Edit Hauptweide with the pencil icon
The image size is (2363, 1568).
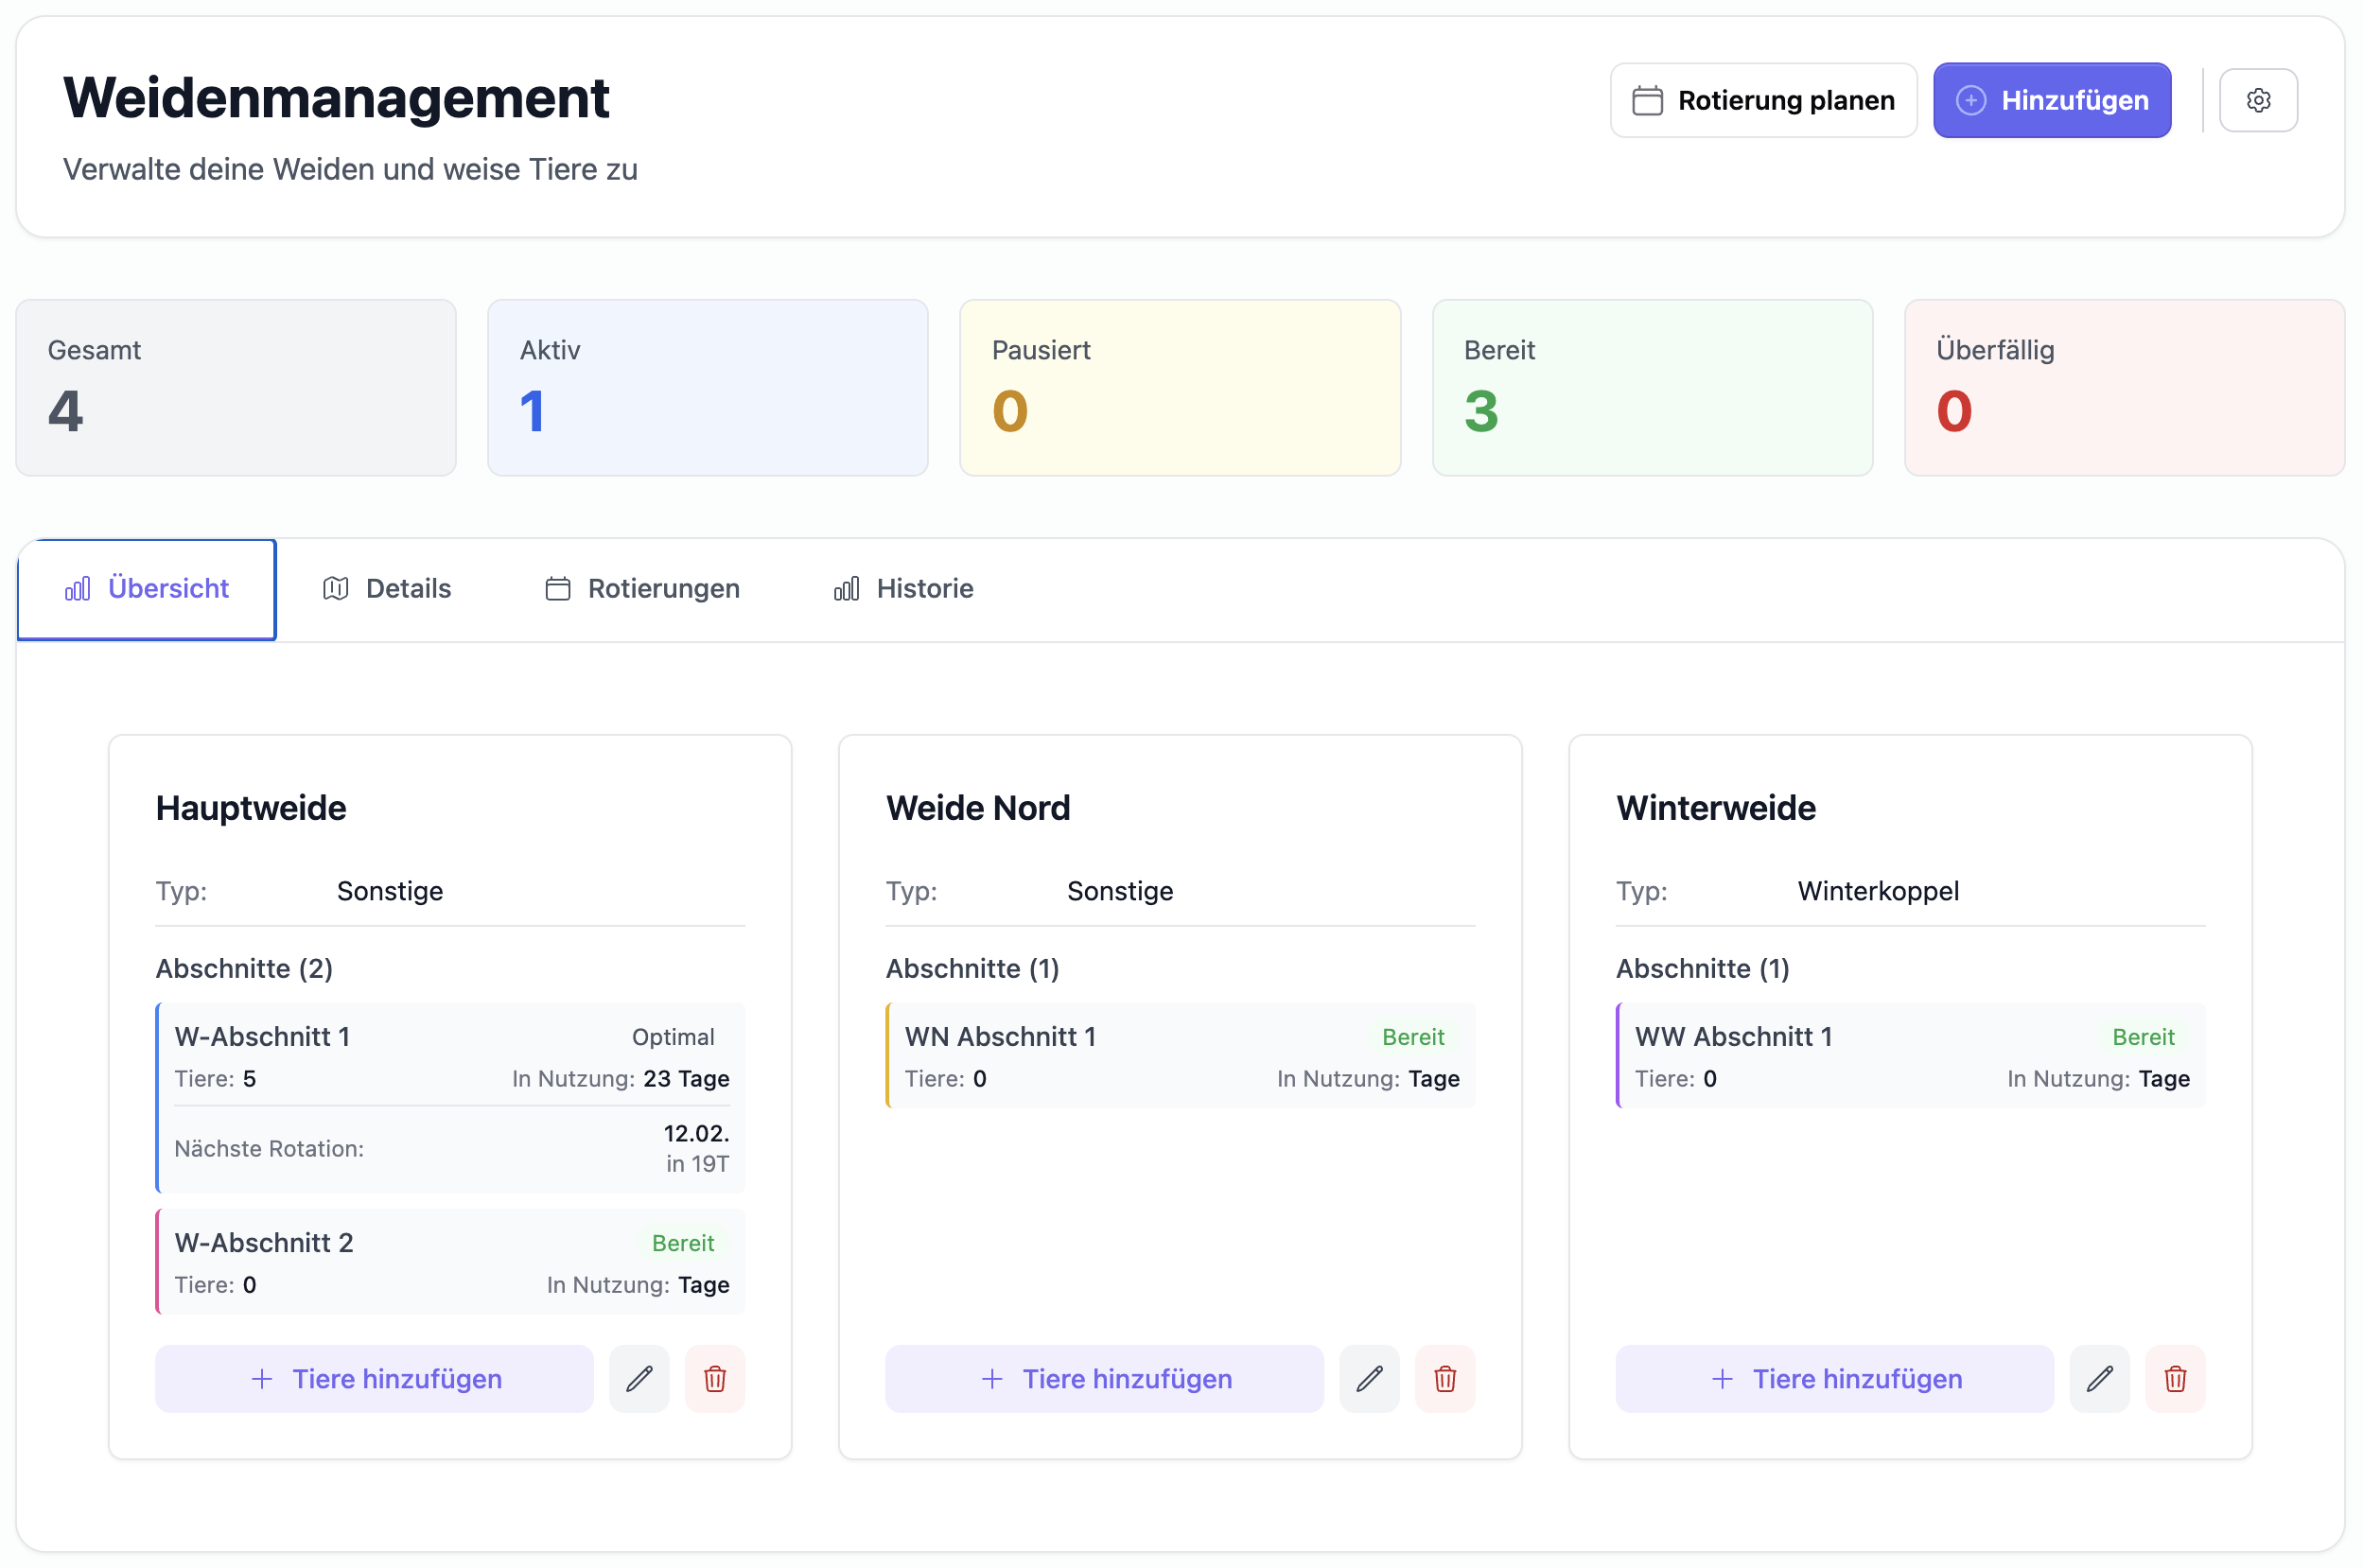point(639,1379)
